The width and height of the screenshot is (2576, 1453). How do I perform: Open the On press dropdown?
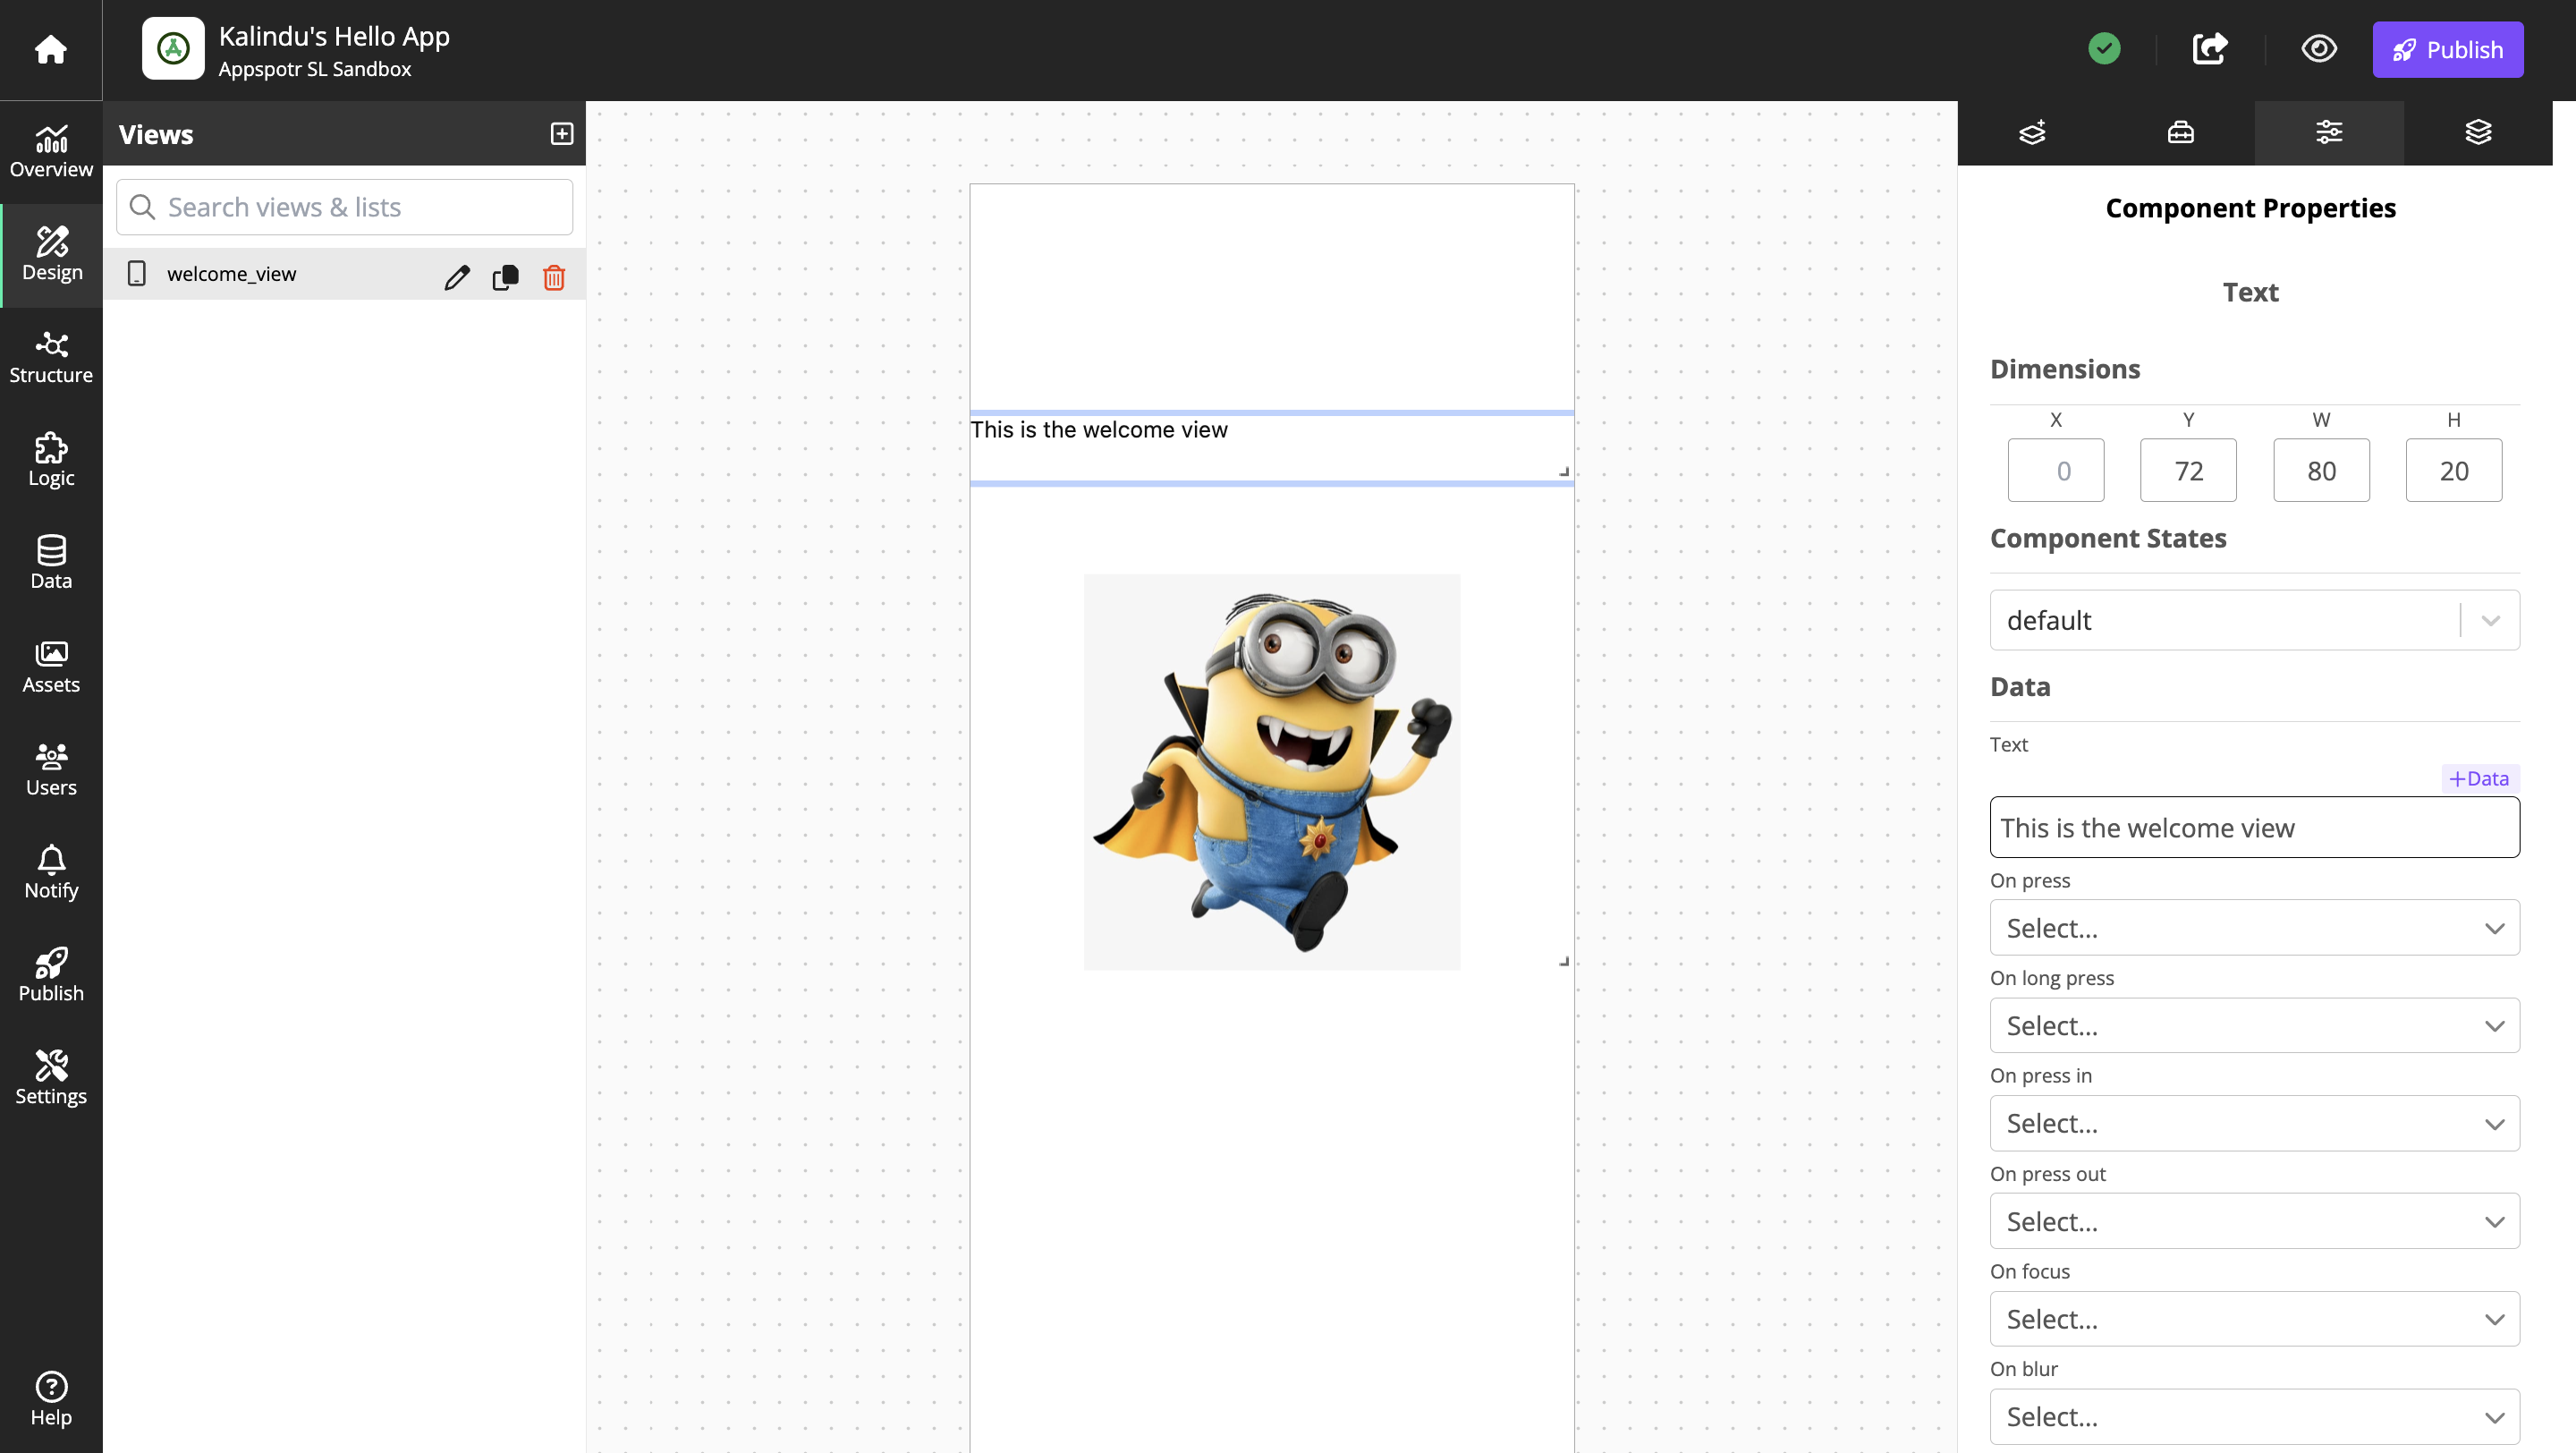tap(2254, 928)
